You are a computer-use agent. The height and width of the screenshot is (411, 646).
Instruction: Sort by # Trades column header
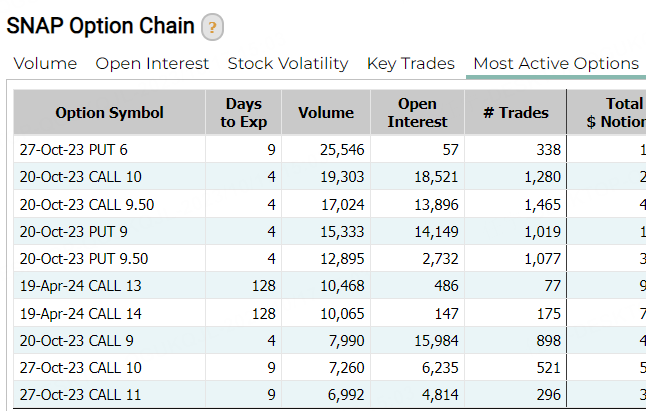coord(515,113)
